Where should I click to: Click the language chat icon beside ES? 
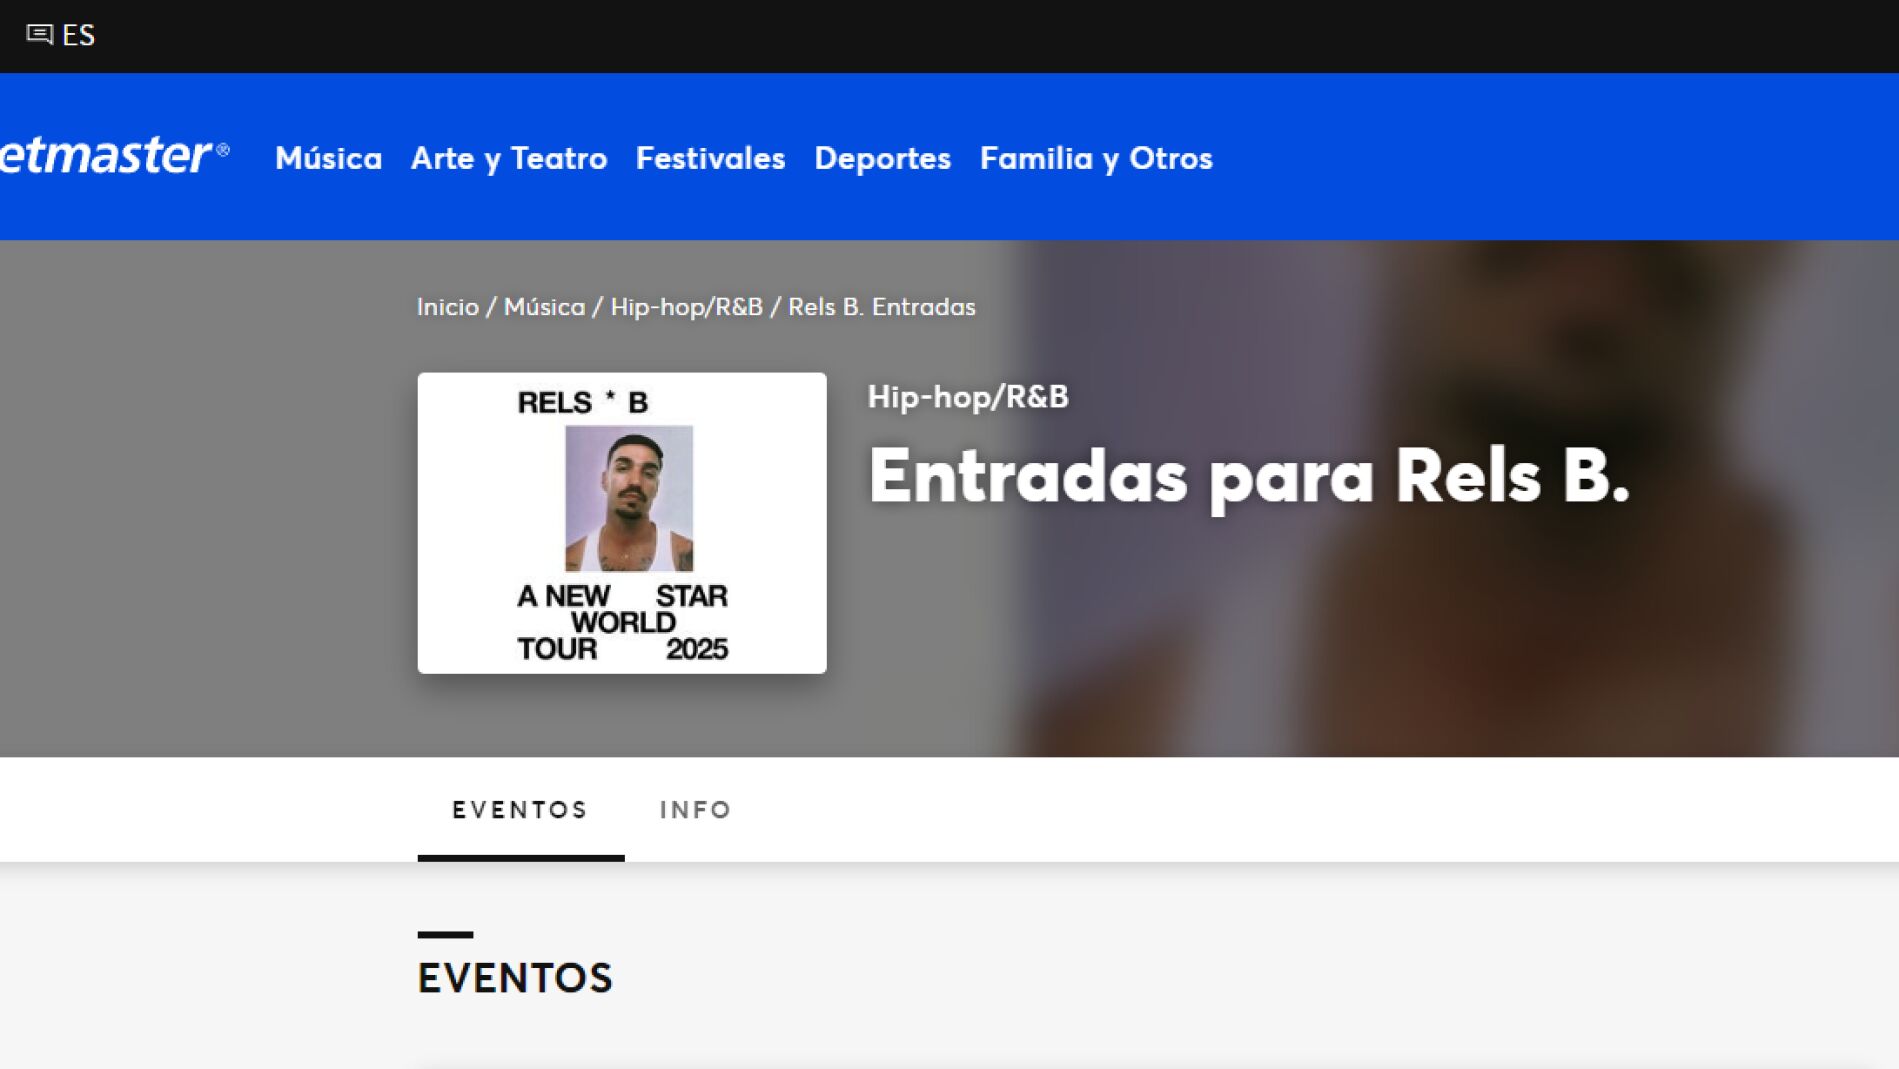click(39, 35)
